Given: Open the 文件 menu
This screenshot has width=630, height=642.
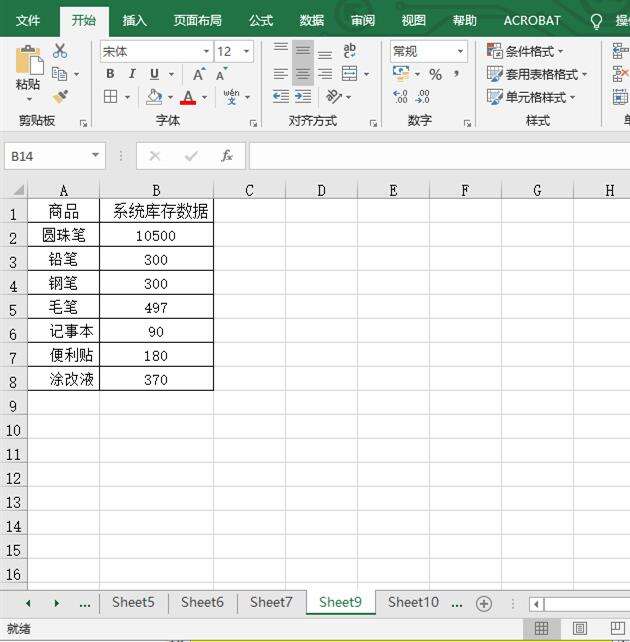Looking at the screenshot, I should click(x=28, y=20).
